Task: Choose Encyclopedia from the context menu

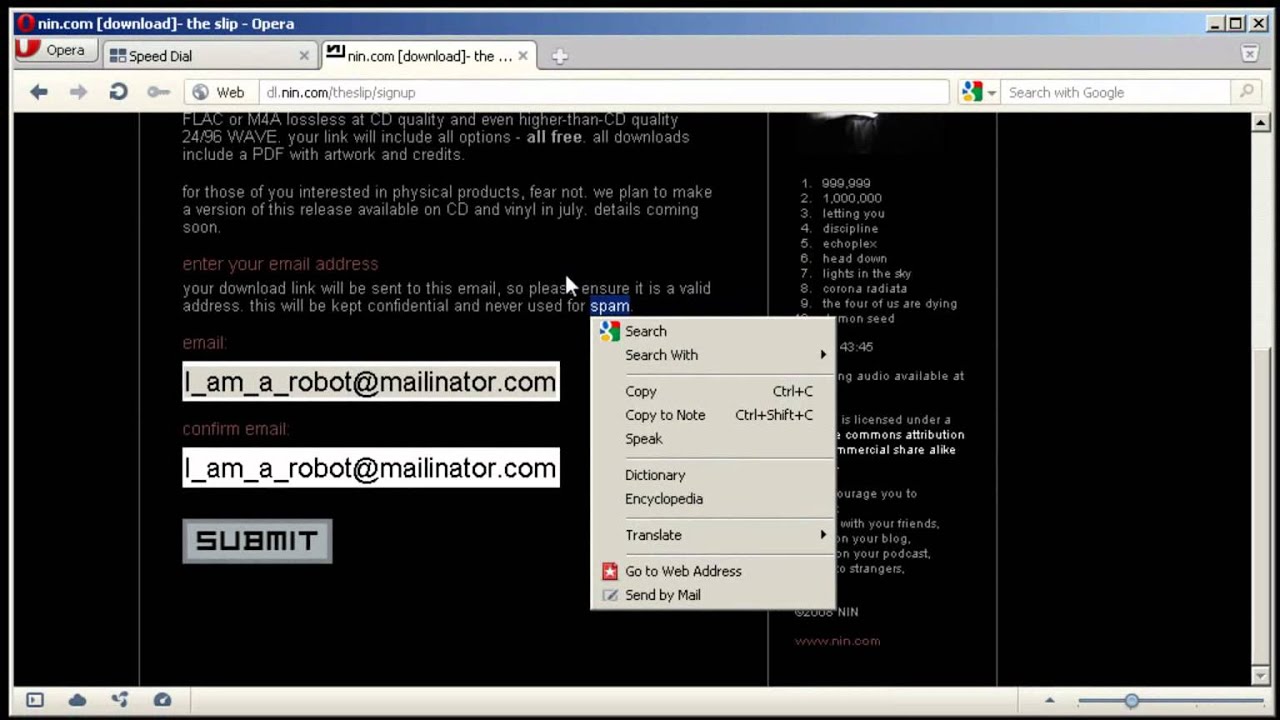Action: [x=713, y=499]
